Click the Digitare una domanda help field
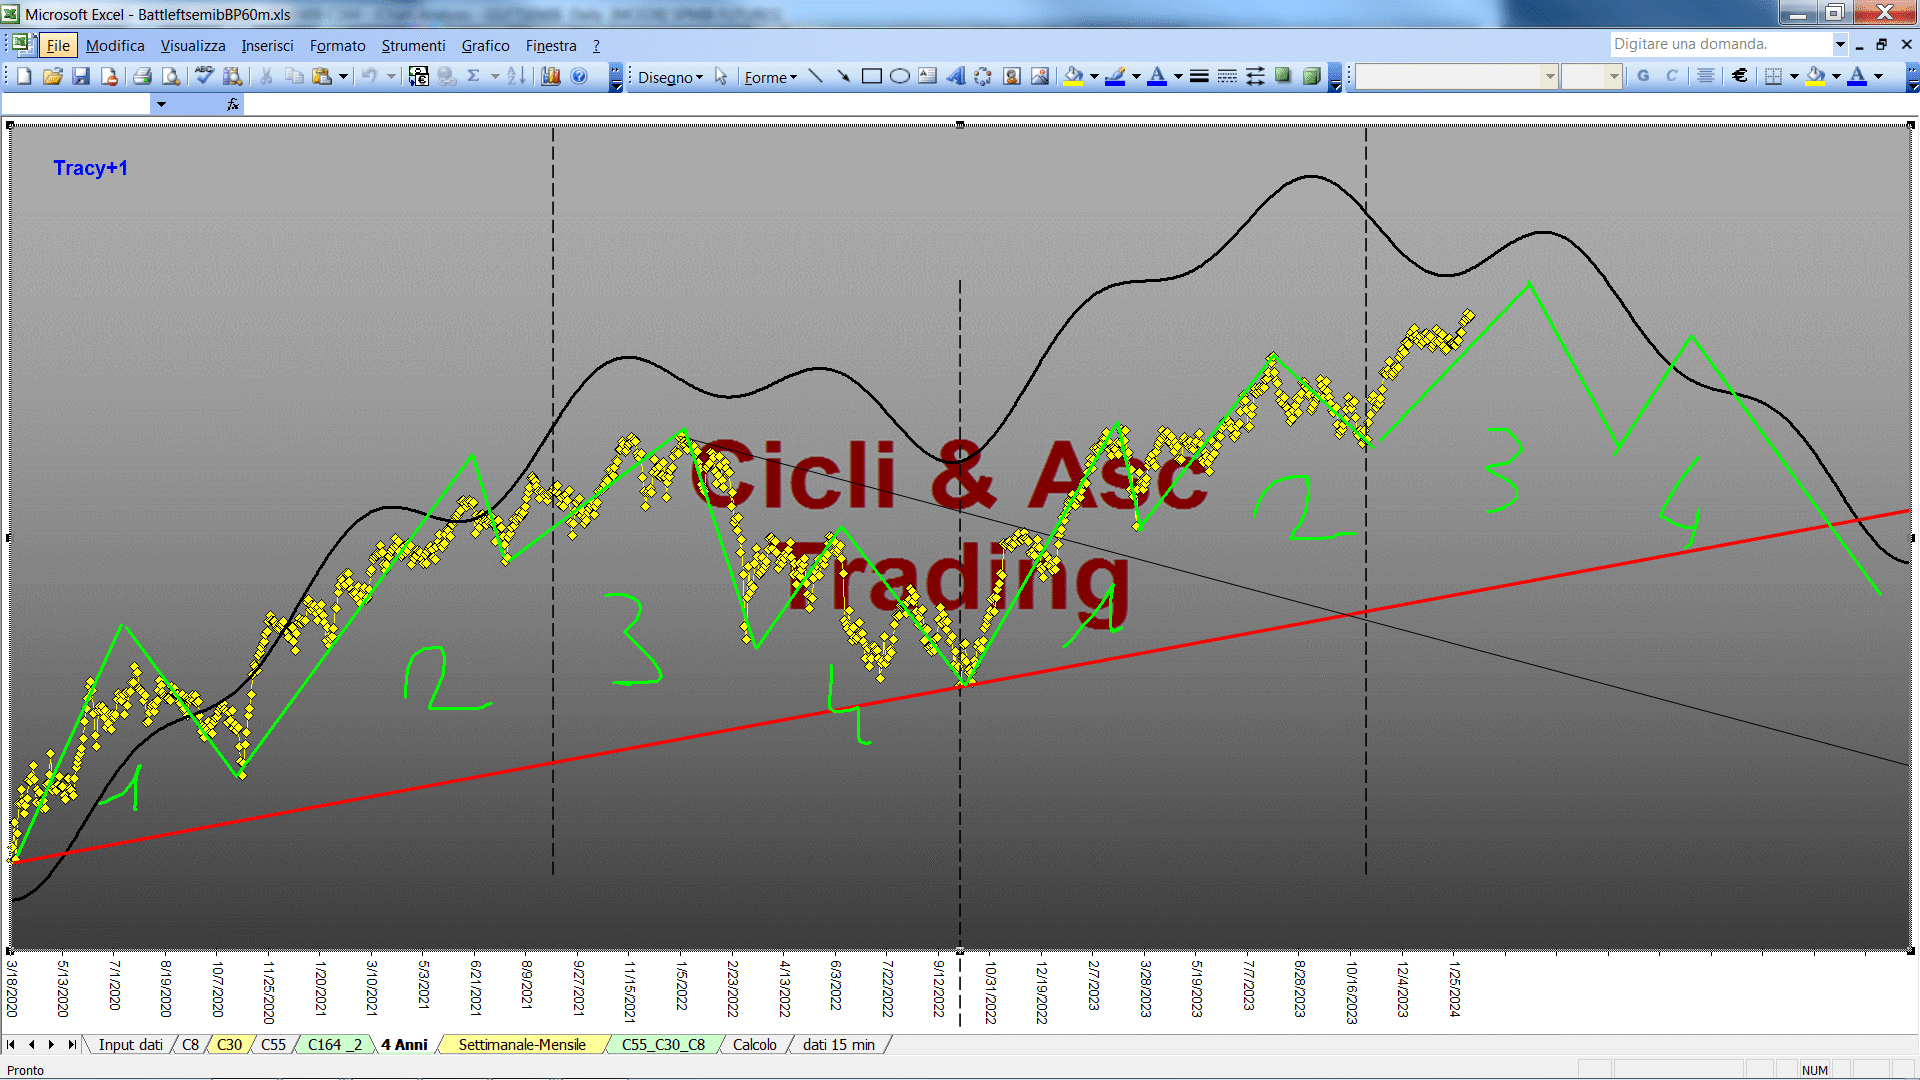This screenshot has height=1080, width=1920. 1720,44
